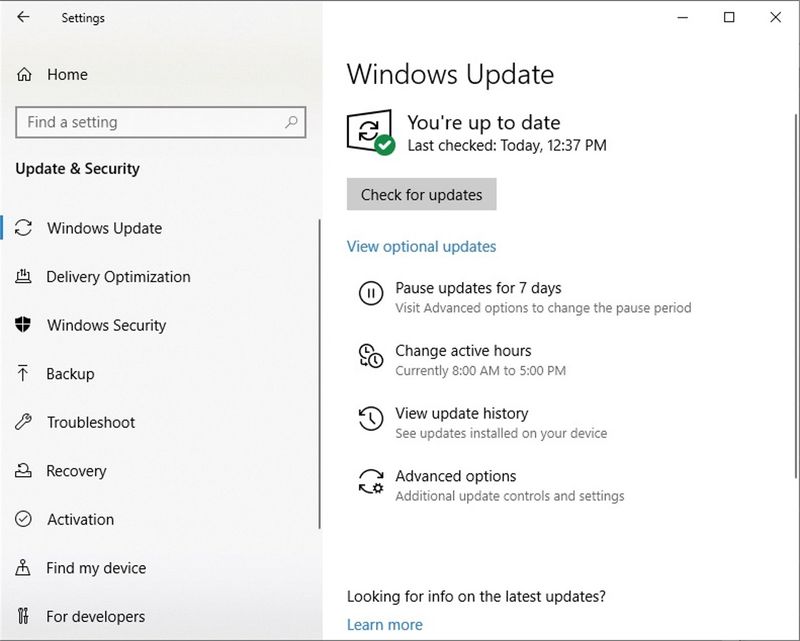Click the Advanced options gear-sync icon
800x641 pixels.
pos(371,481)
